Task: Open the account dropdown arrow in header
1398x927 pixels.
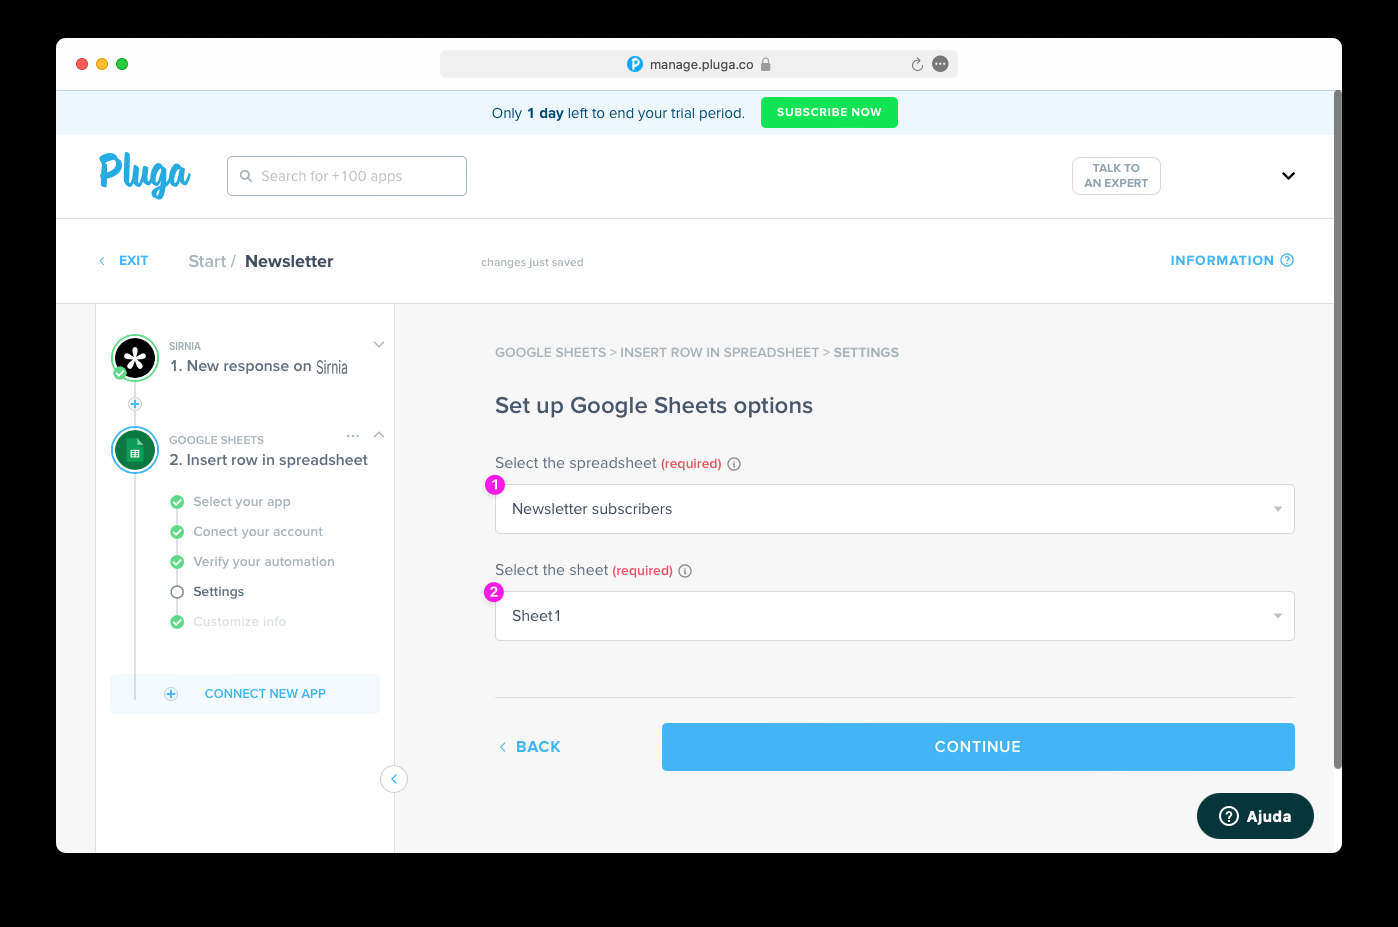Action: [x=1288, y=176]
